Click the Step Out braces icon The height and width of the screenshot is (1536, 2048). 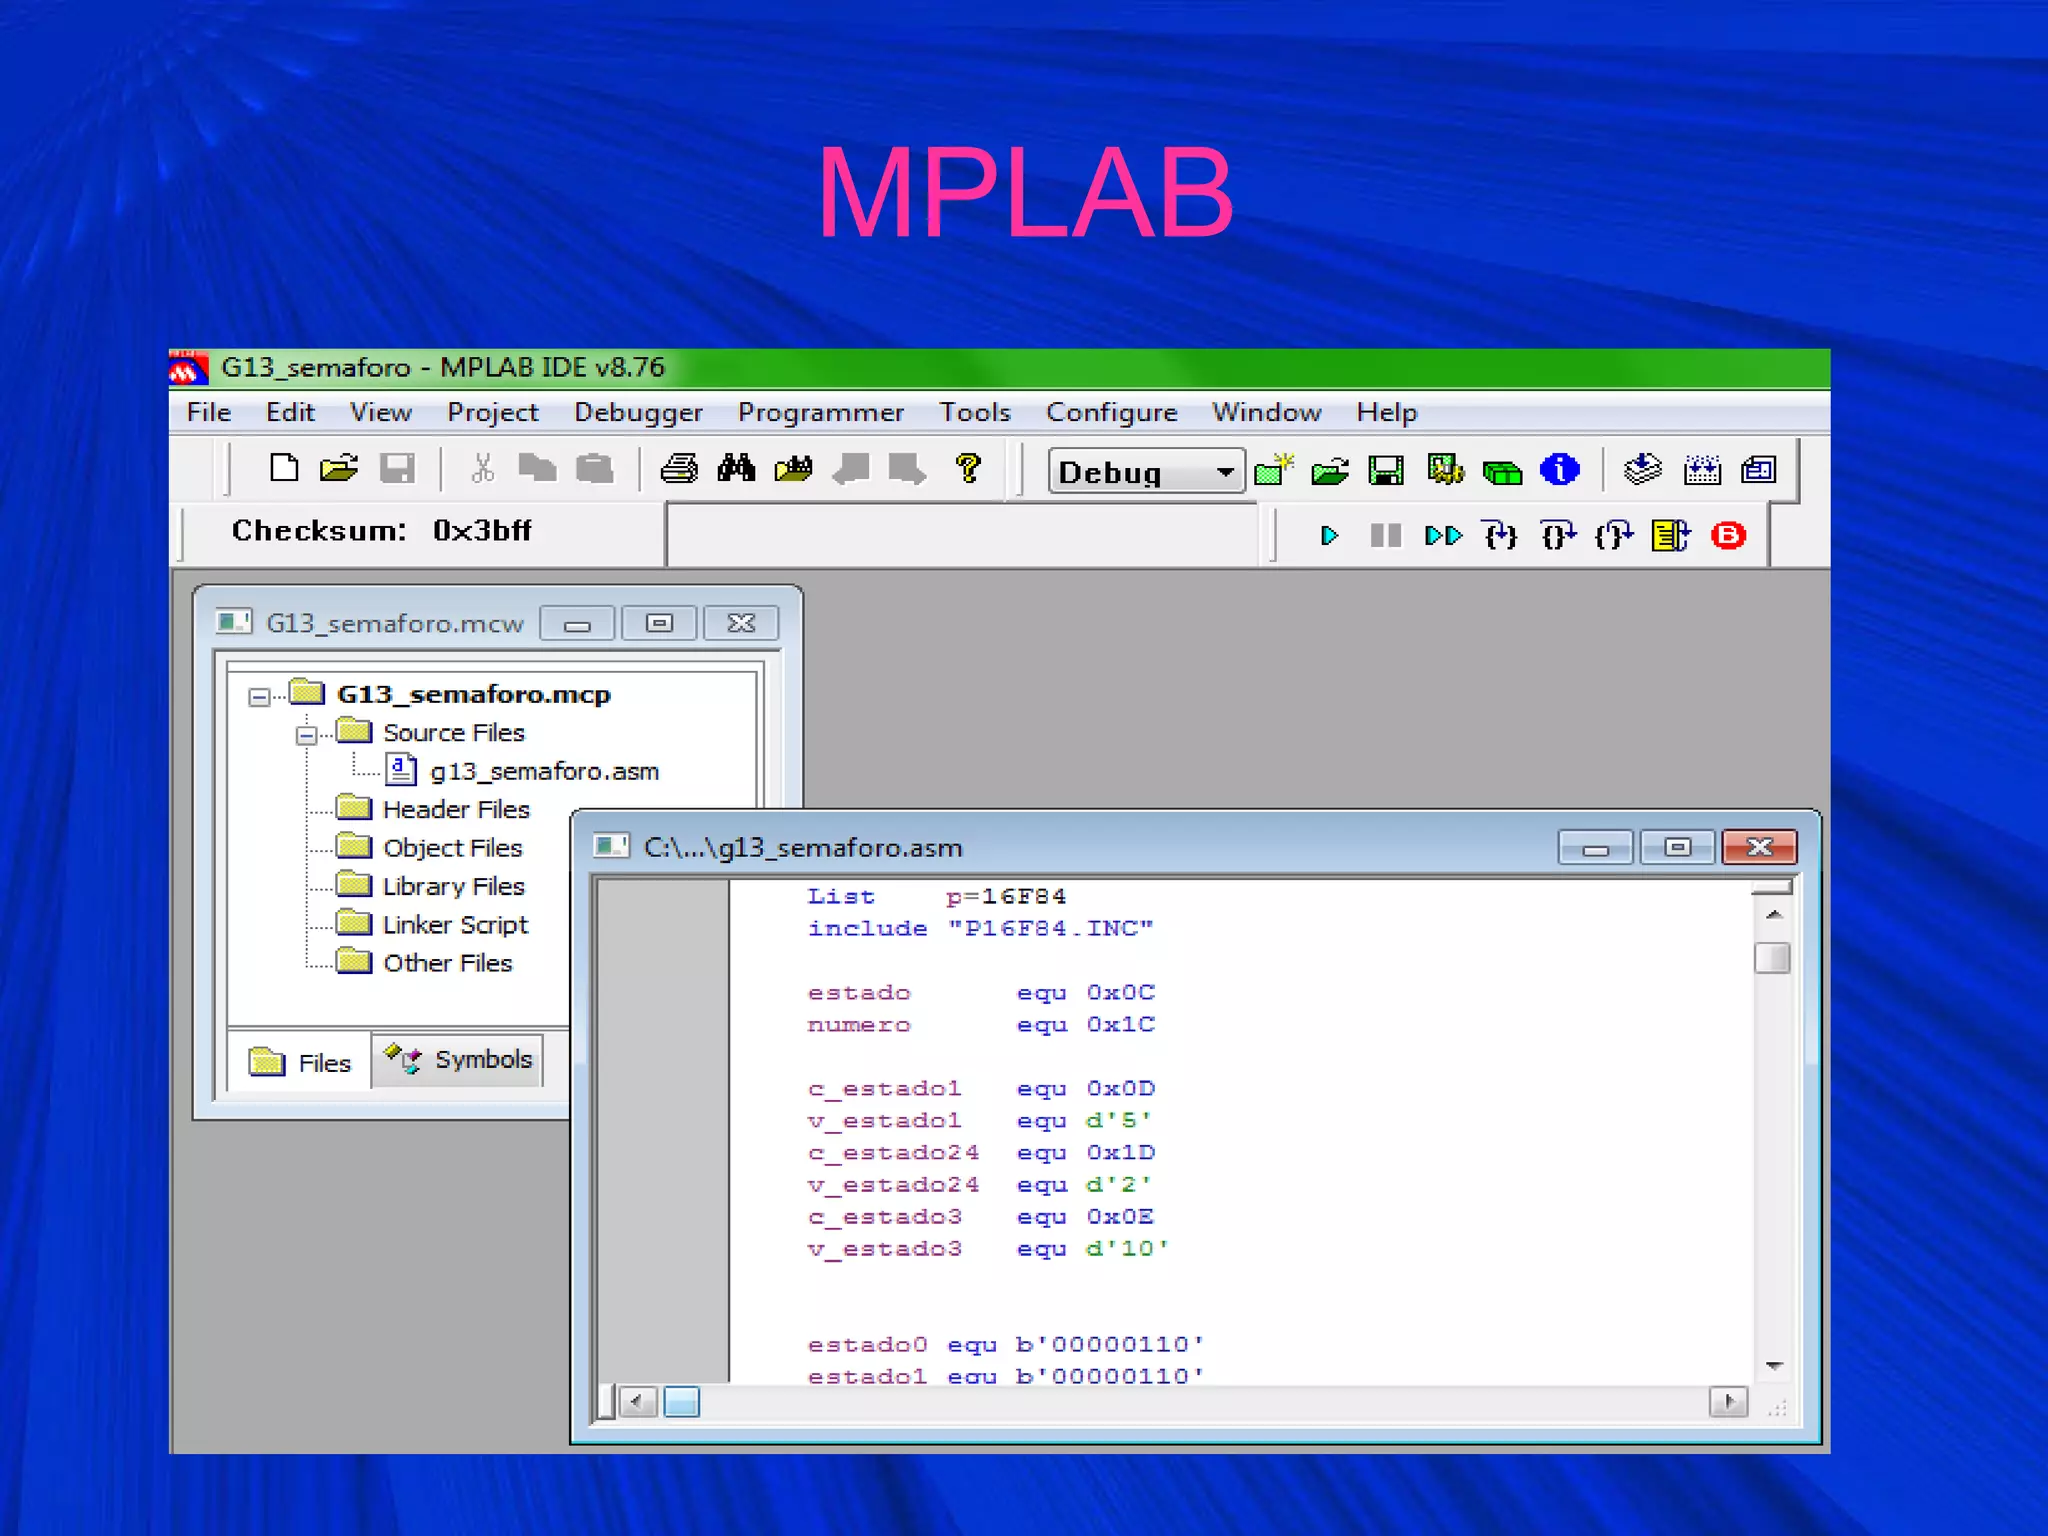[1614, 536]
